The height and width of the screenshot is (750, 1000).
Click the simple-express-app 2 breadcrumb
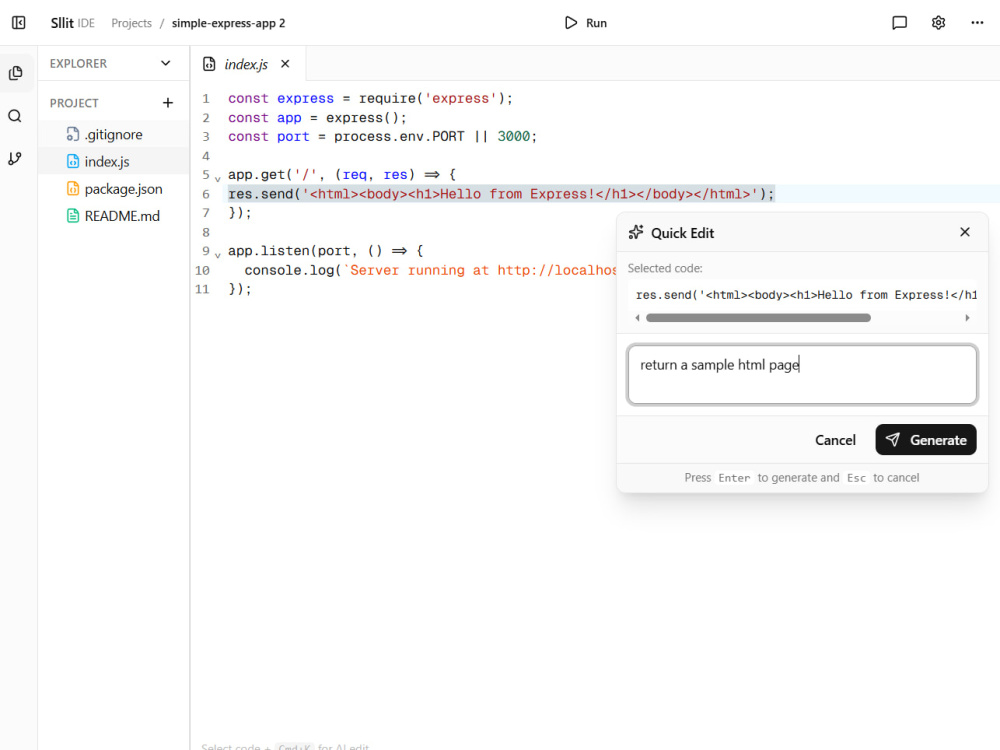[228, 23]
